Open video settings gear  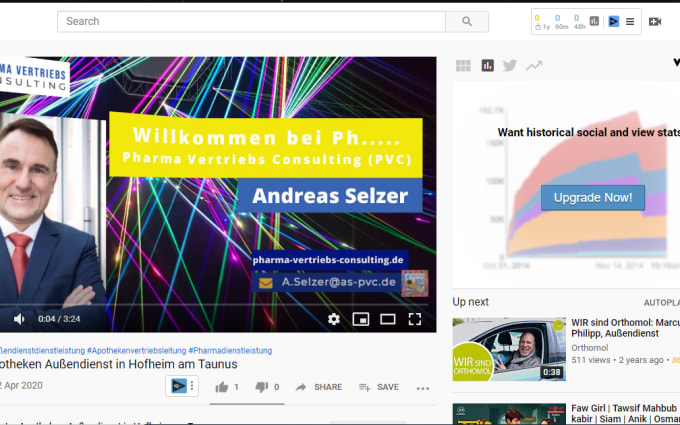pyautogui.click(x=333, y=319)
